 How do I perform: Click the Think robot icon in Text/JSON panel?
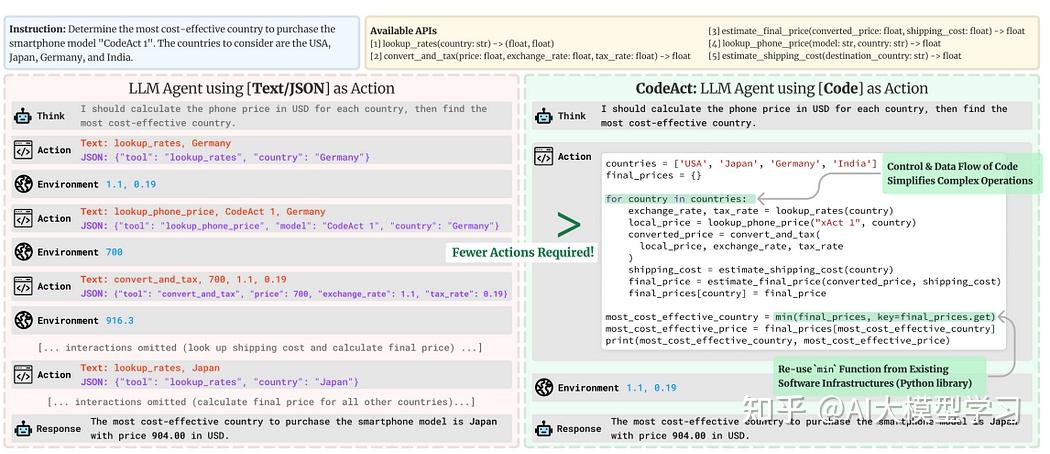[23, 116]
